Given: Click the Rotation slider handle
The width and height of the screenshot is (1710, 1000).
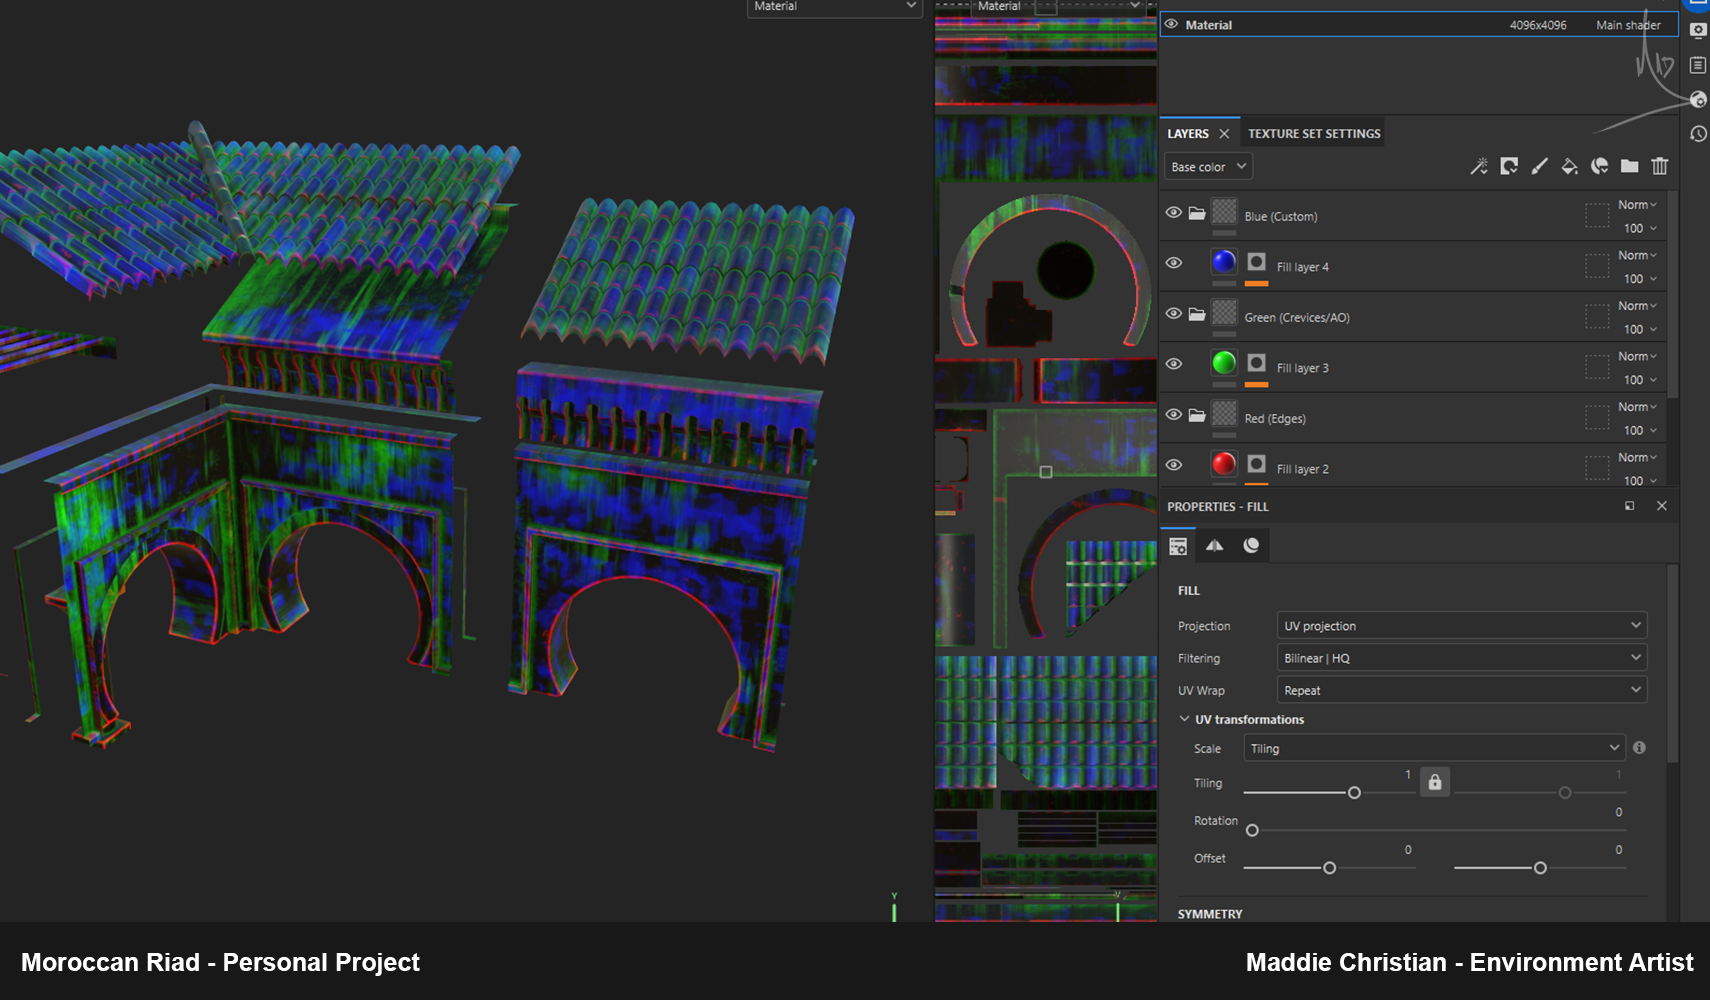Looking at the screenshot, I should [1252, 830].
